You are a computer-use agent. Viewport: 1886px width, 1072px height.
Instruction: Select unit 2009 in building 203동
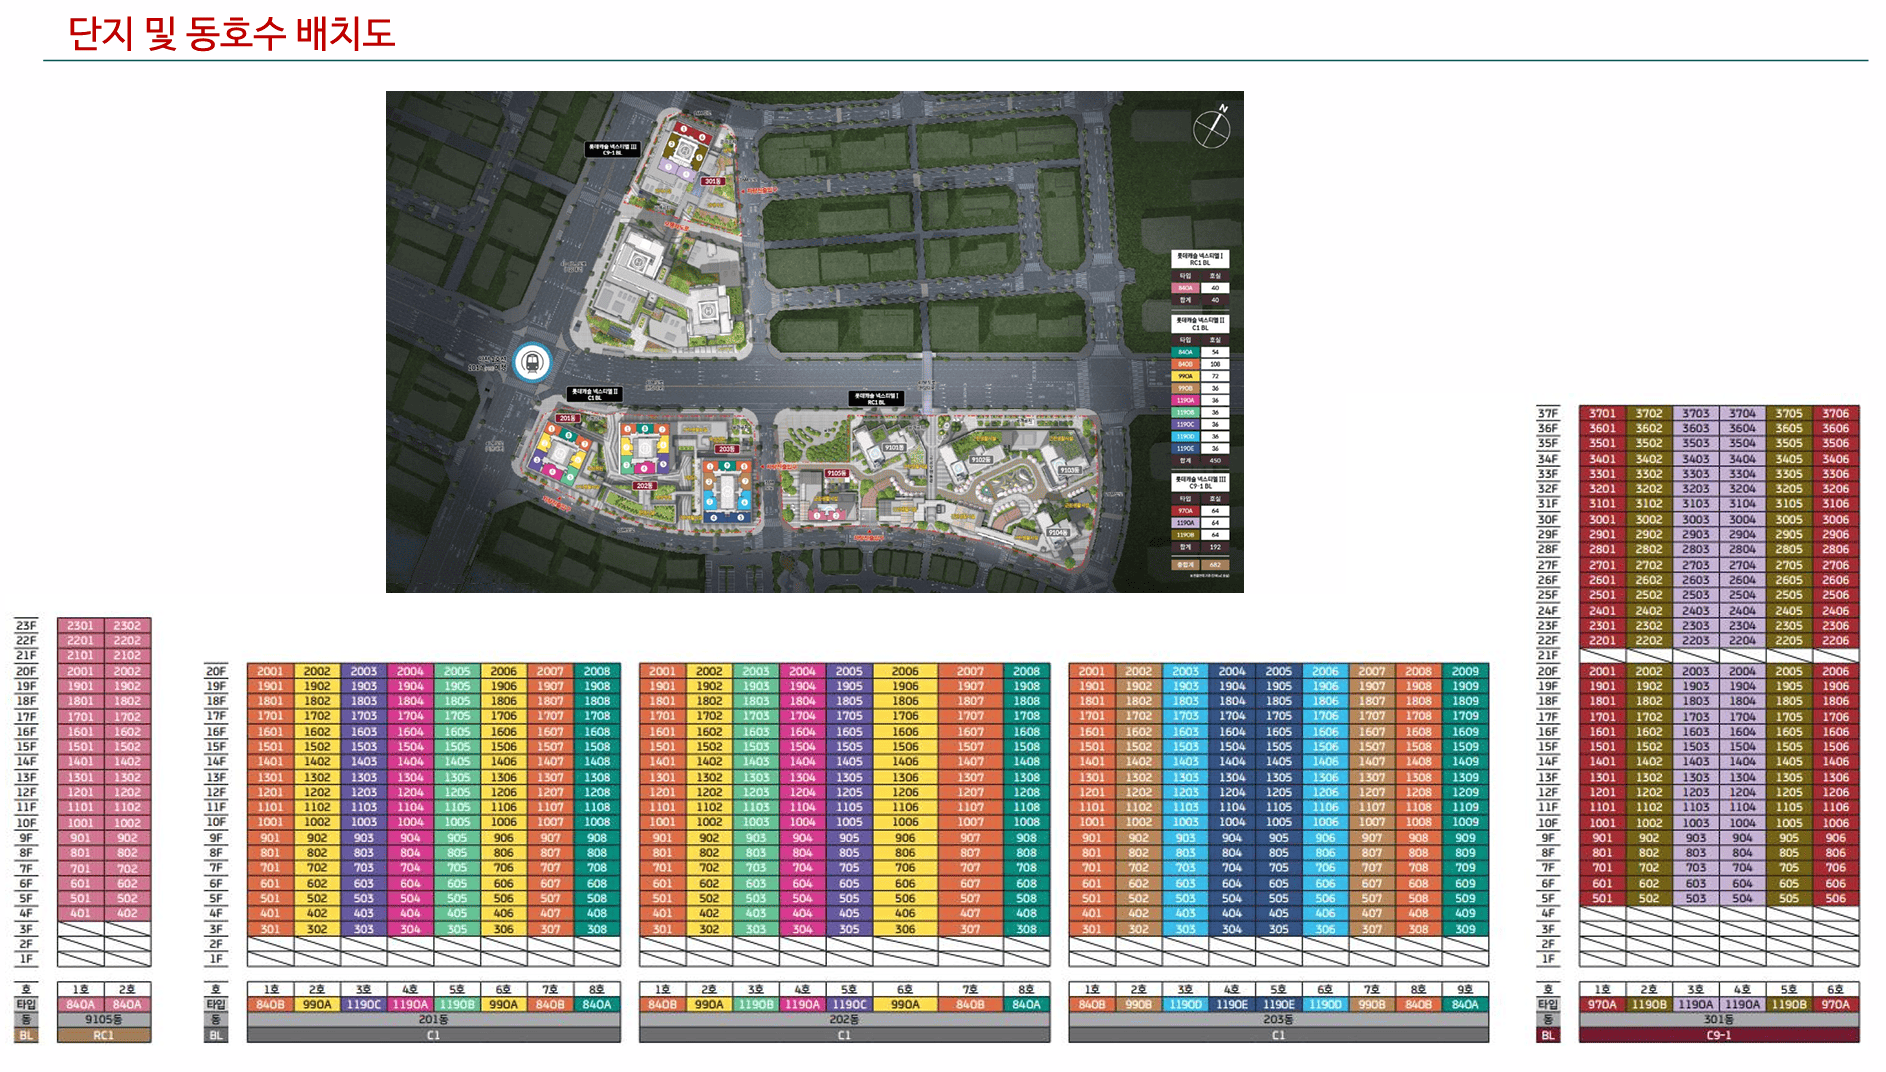pyautogui.click(x=1465, y=671)
